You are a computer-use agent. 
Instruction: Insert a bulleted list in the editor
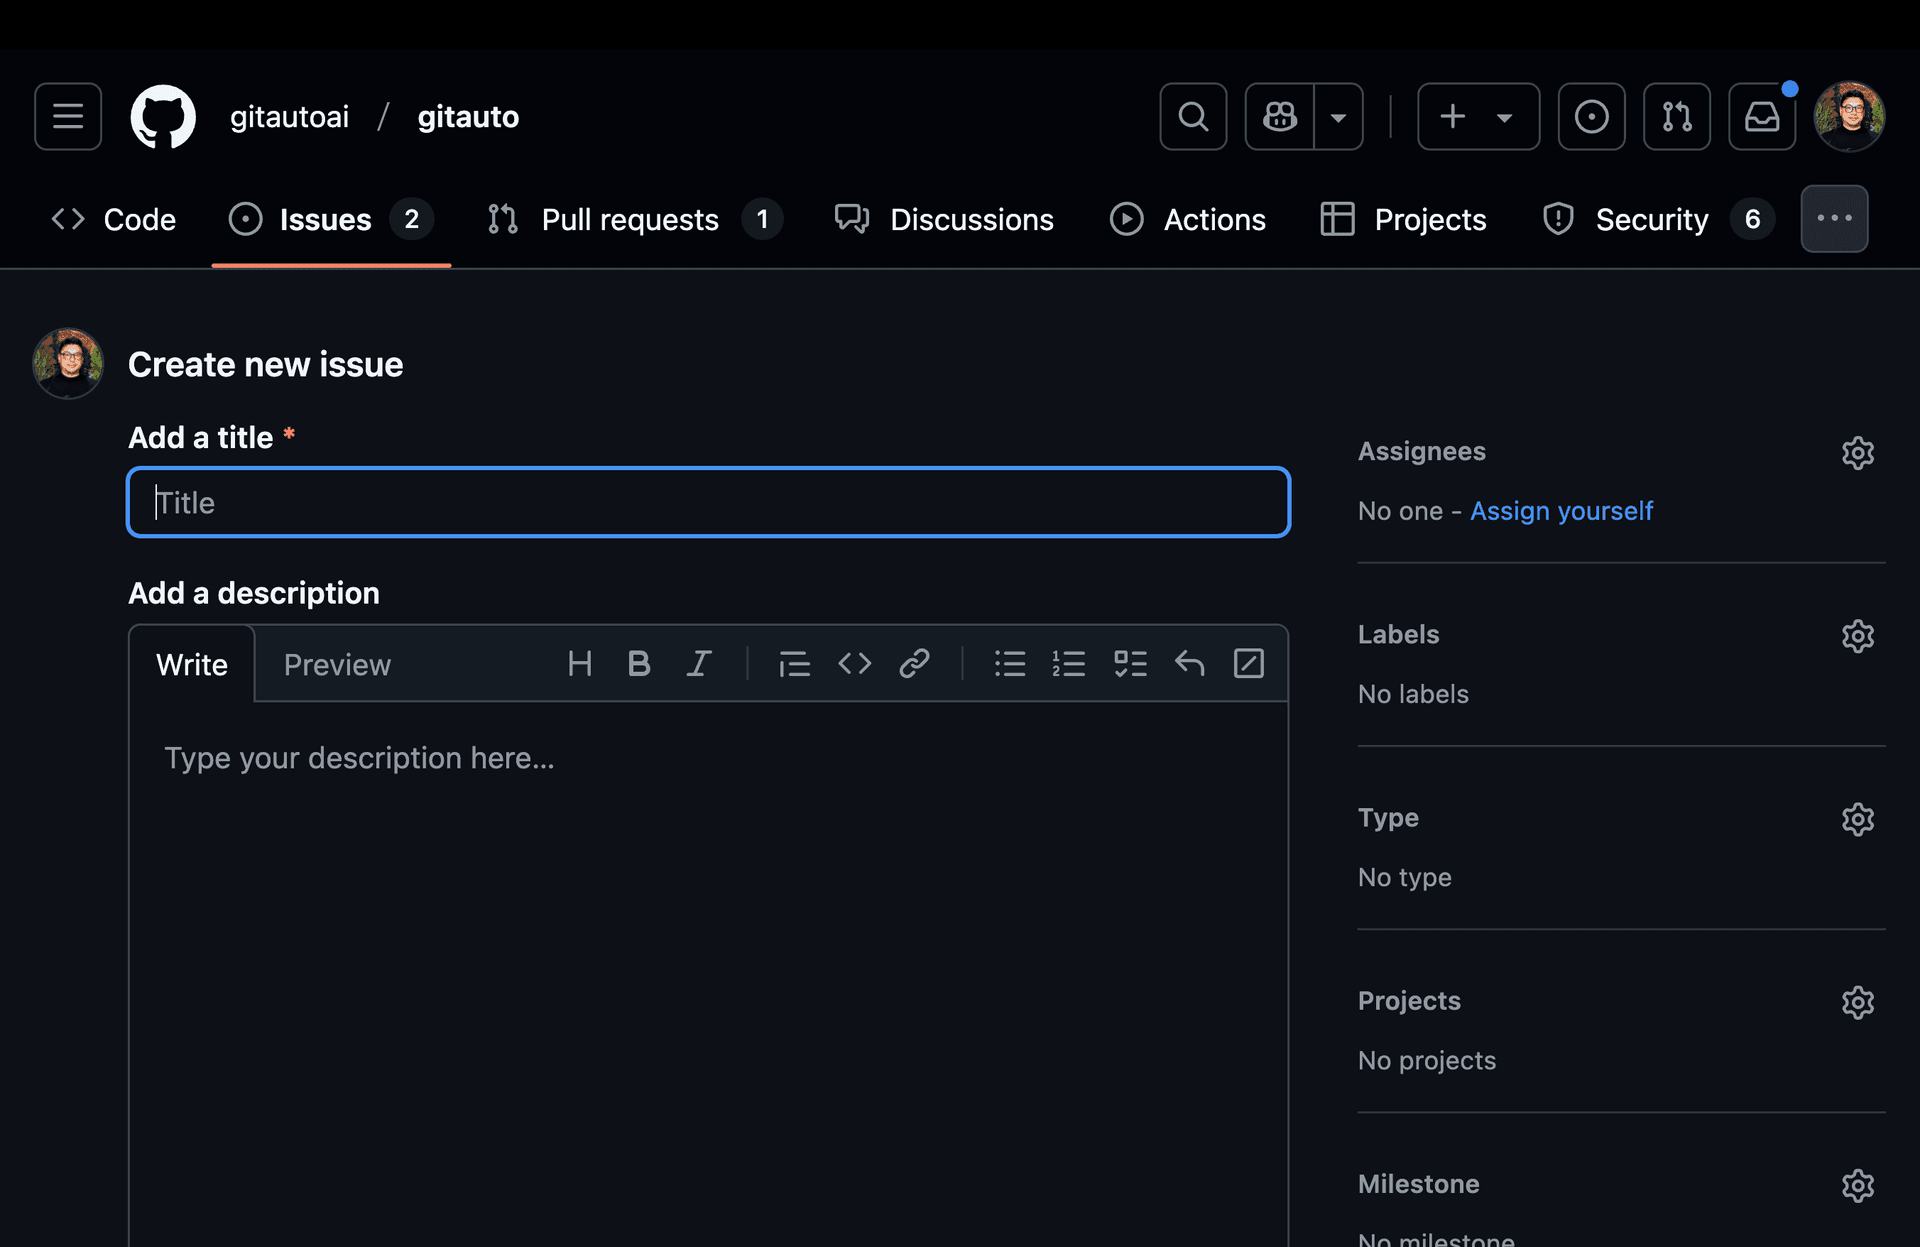1010,663
